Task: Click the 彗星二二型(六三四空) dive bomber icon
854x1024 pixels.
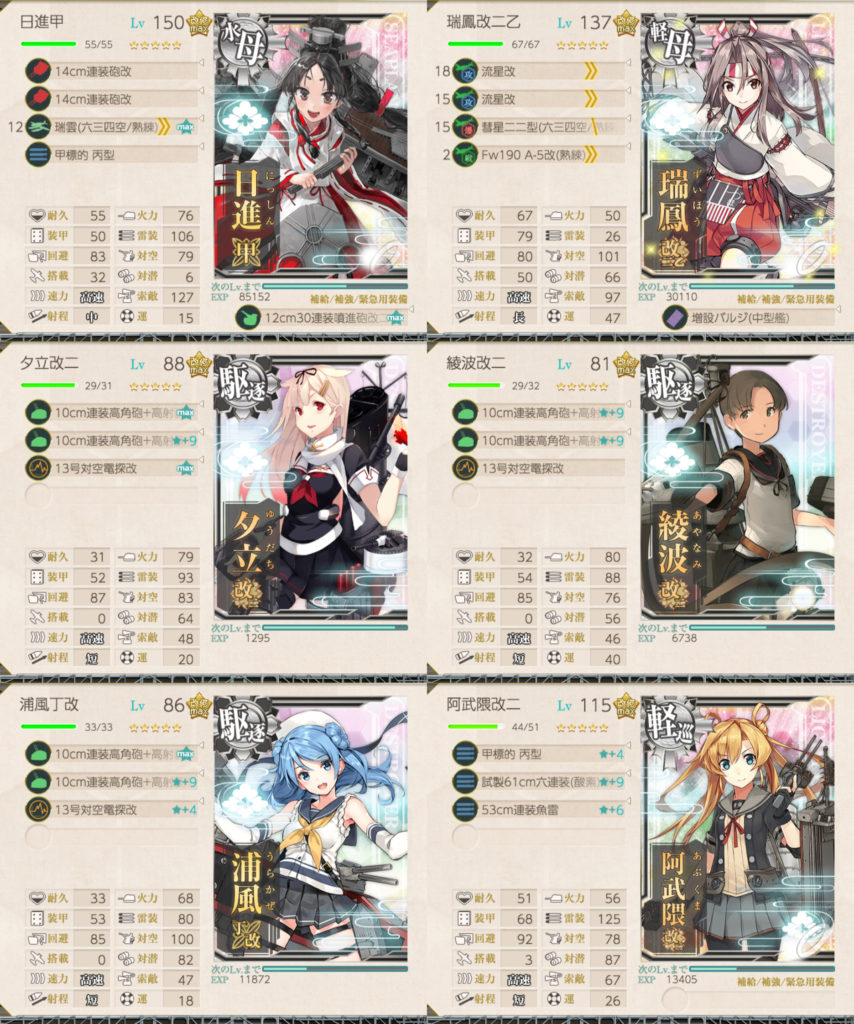Action: click(x=465, y=127)
